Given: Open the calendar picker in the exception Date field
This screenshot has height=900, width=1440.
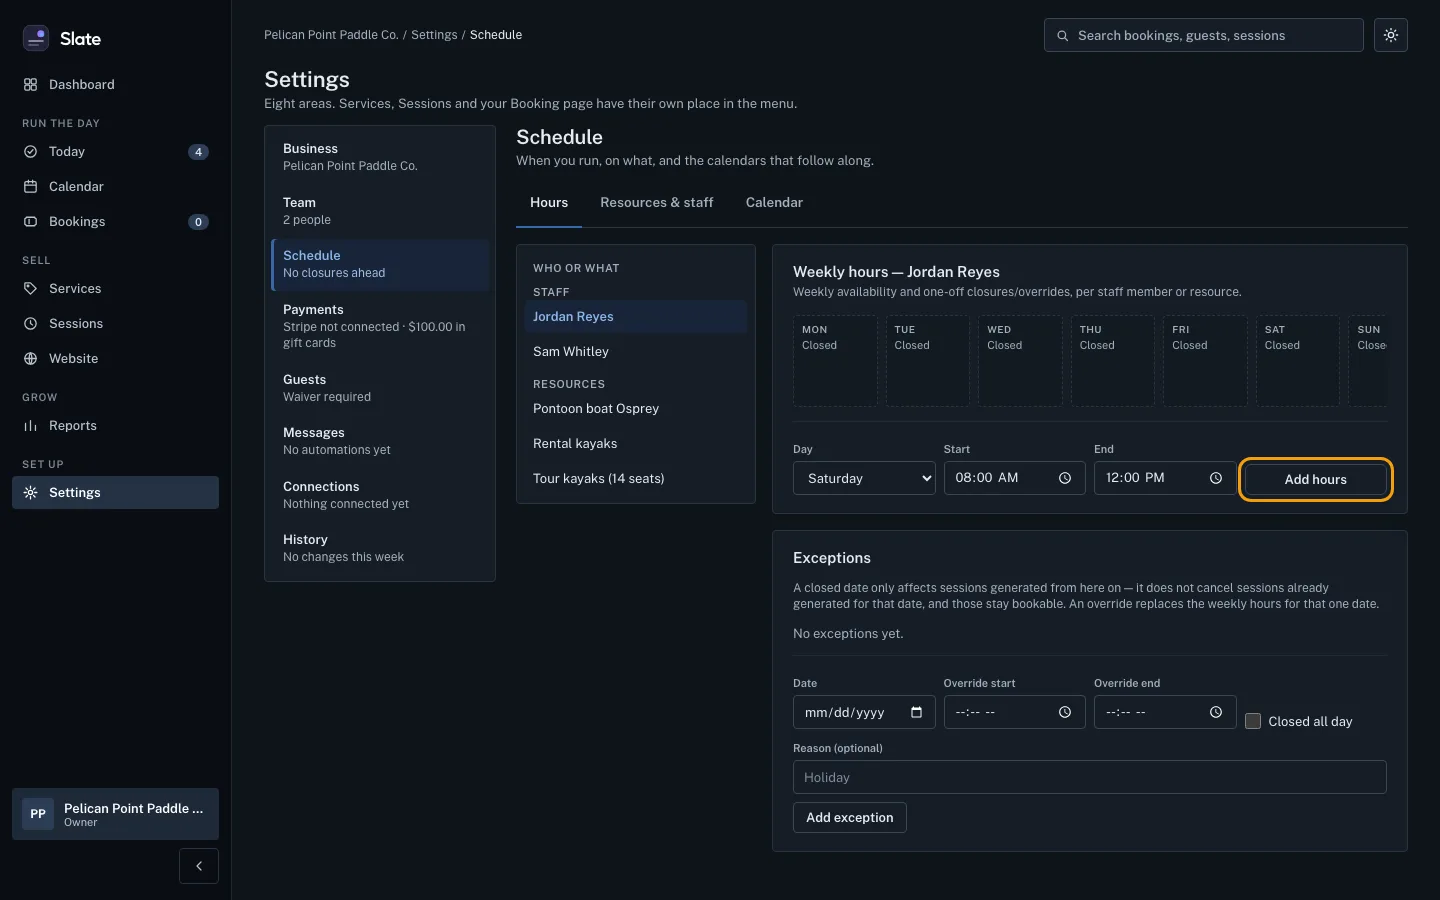Looking at the screenshot, I should (916, 712).
